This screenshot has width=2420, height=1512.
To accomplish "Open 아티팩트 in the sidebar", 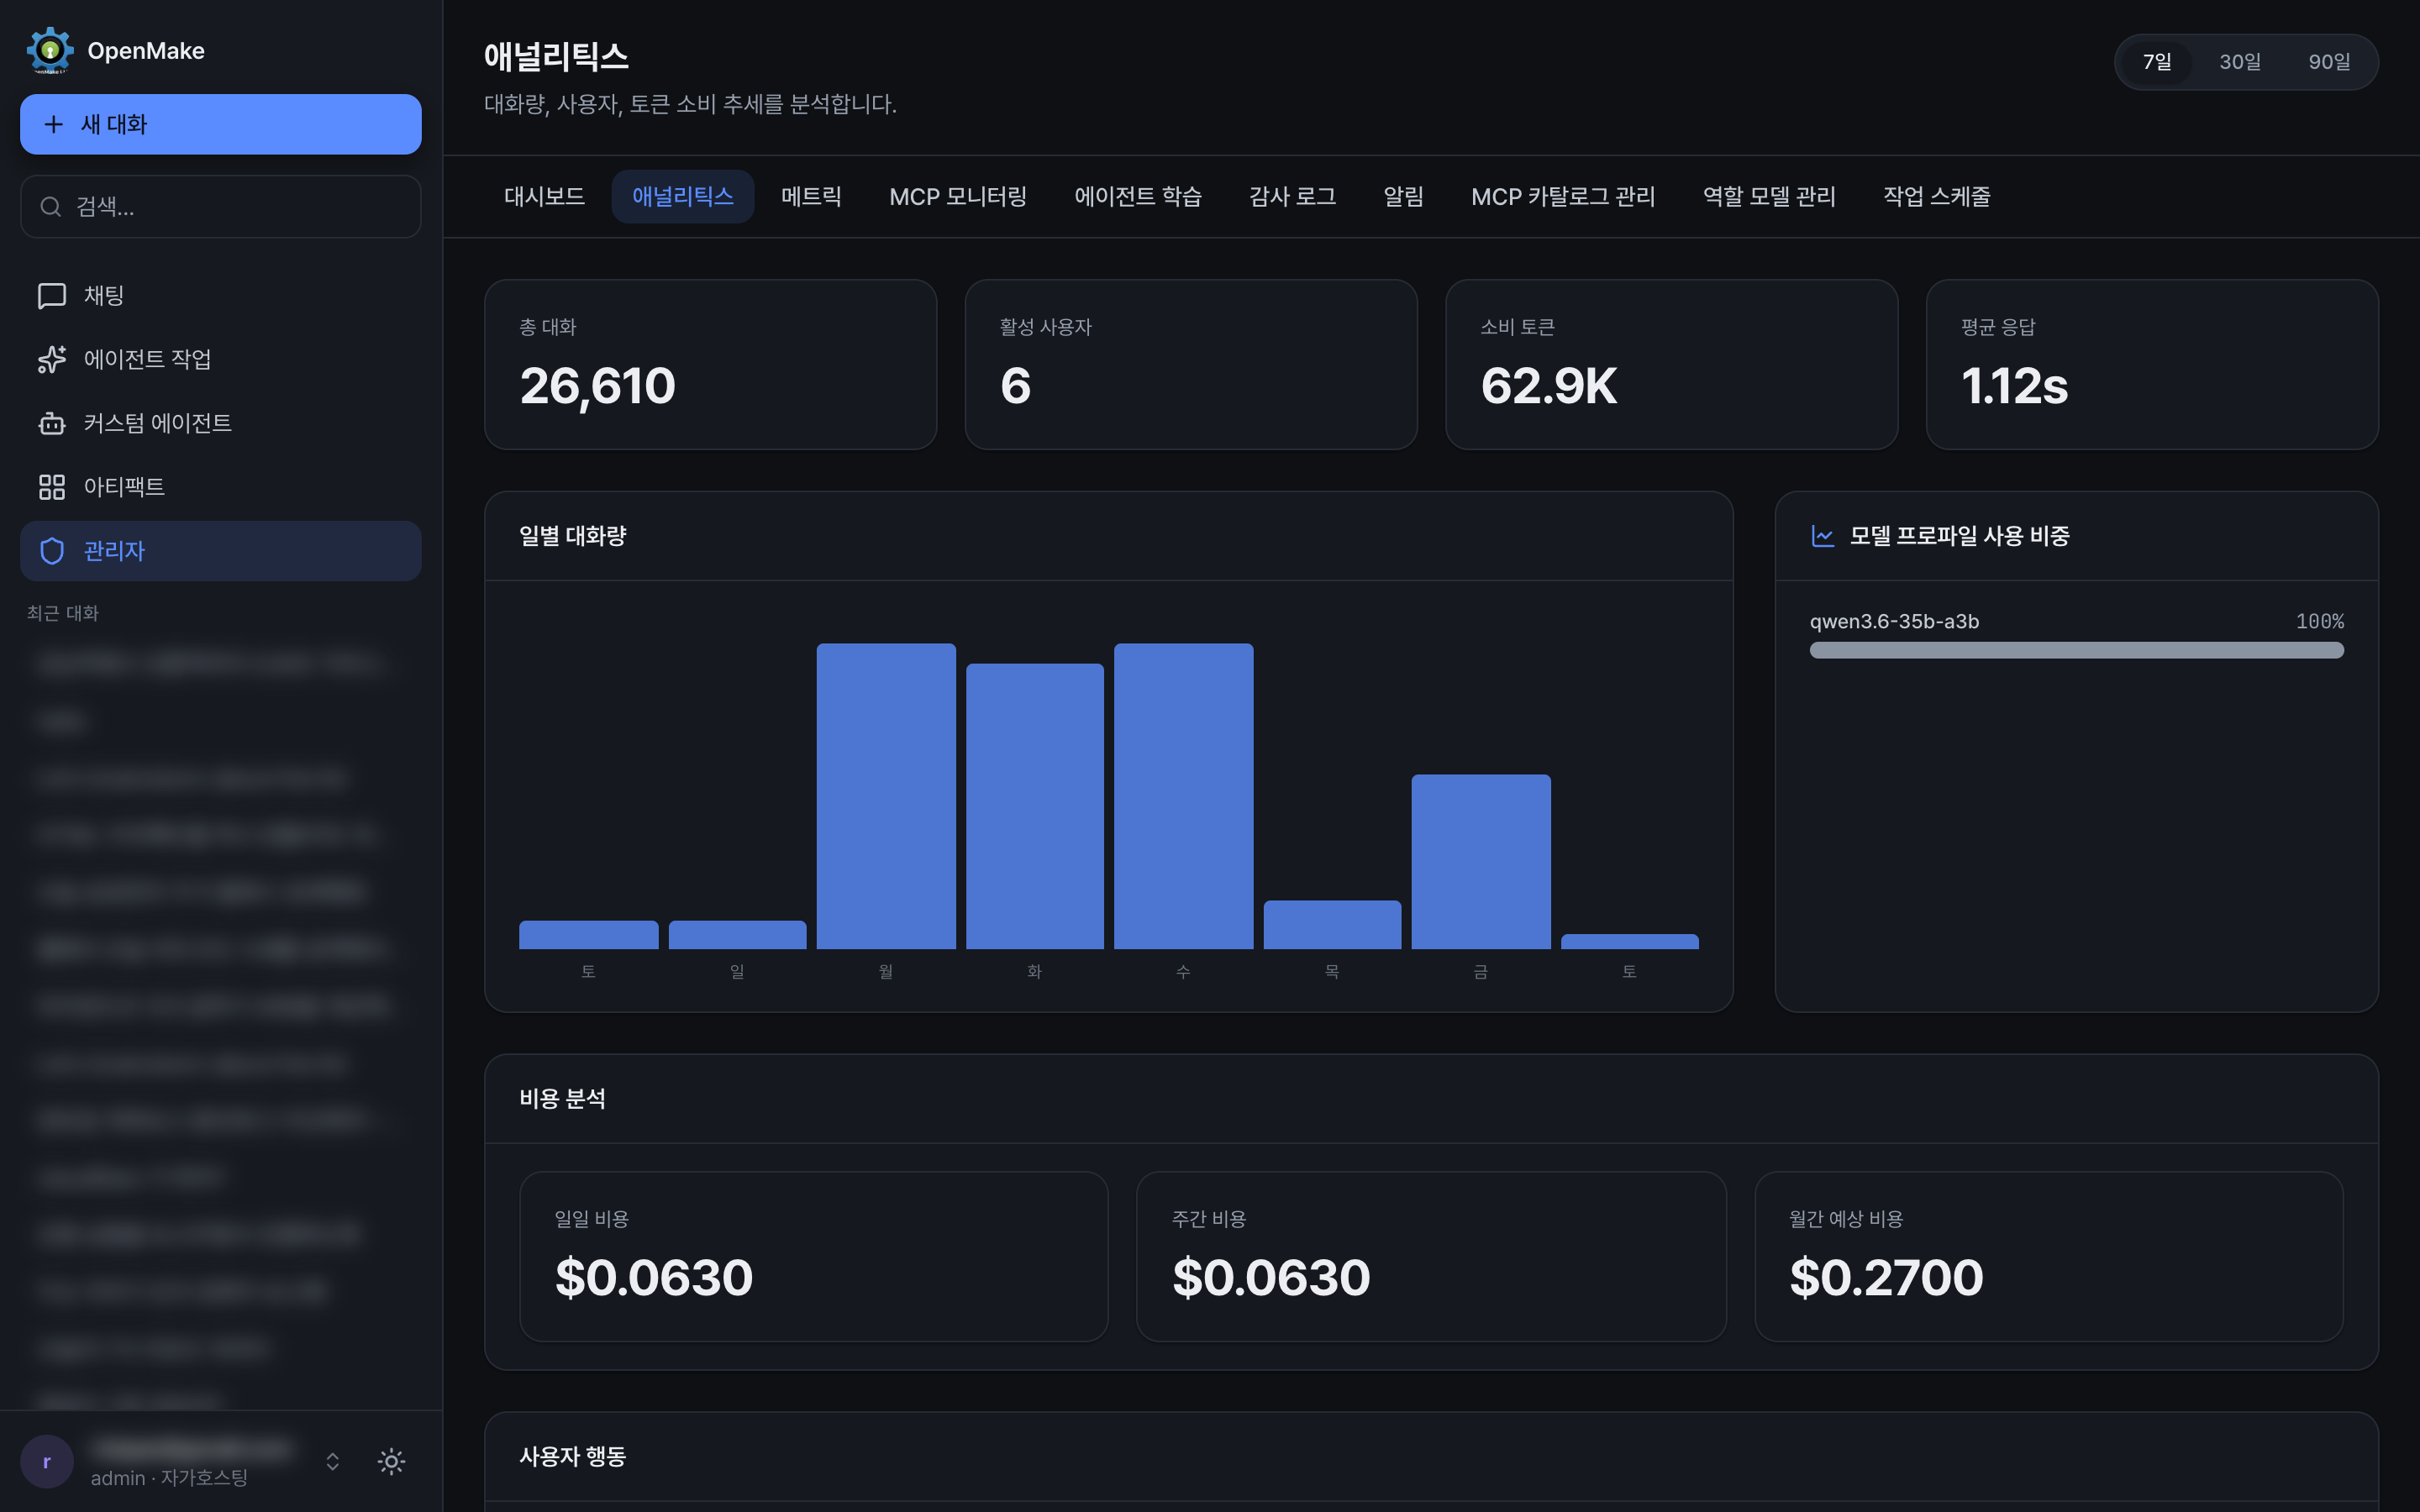I will [x=221, y=487].
